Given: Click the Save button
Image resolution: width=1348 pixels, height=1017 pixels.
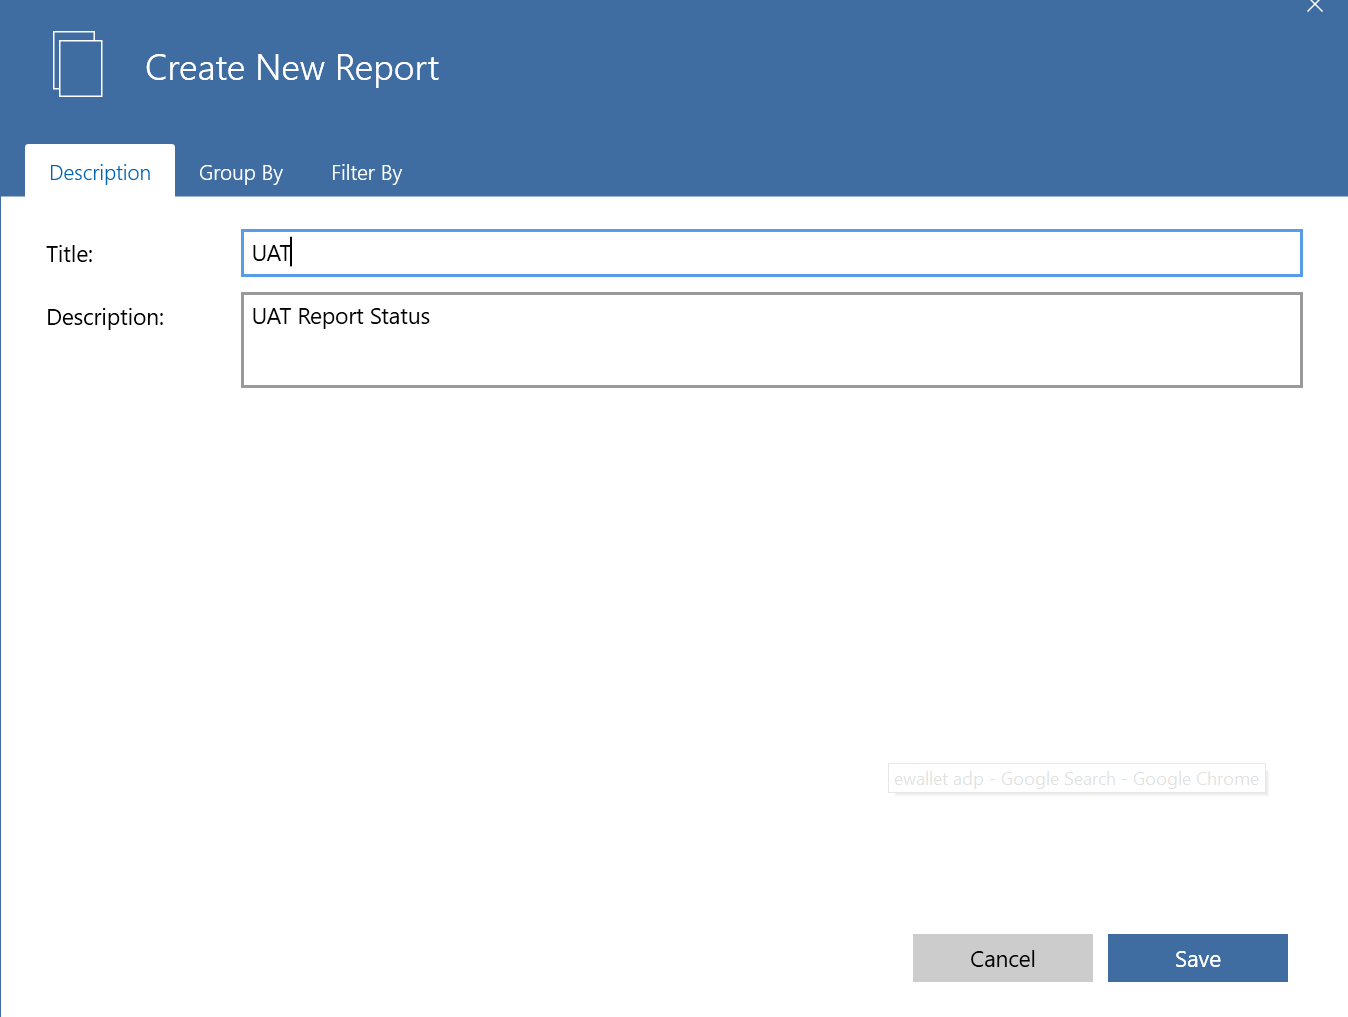Looking at the screenshot, I should 1197,958.
